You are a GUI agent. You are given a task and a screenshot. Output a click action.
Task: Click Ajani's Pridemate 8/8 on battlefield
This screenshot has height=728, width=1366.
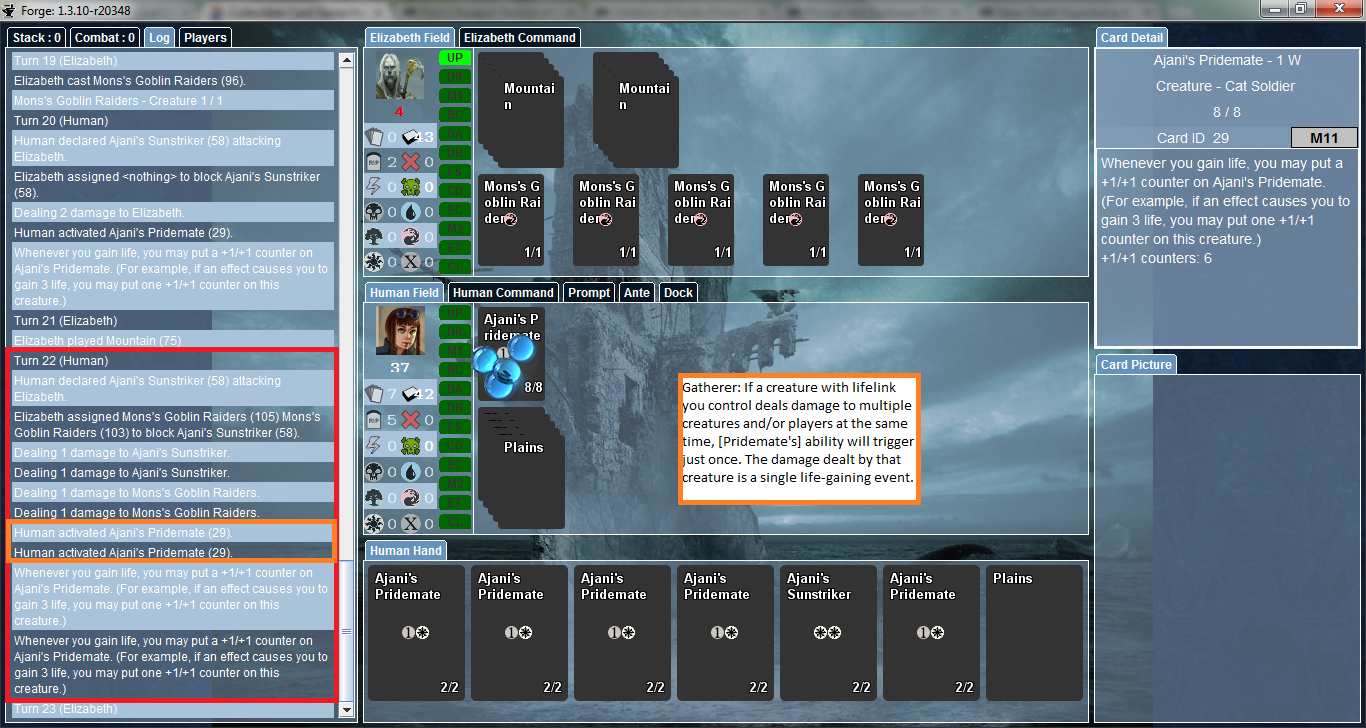tap(512, 352)
